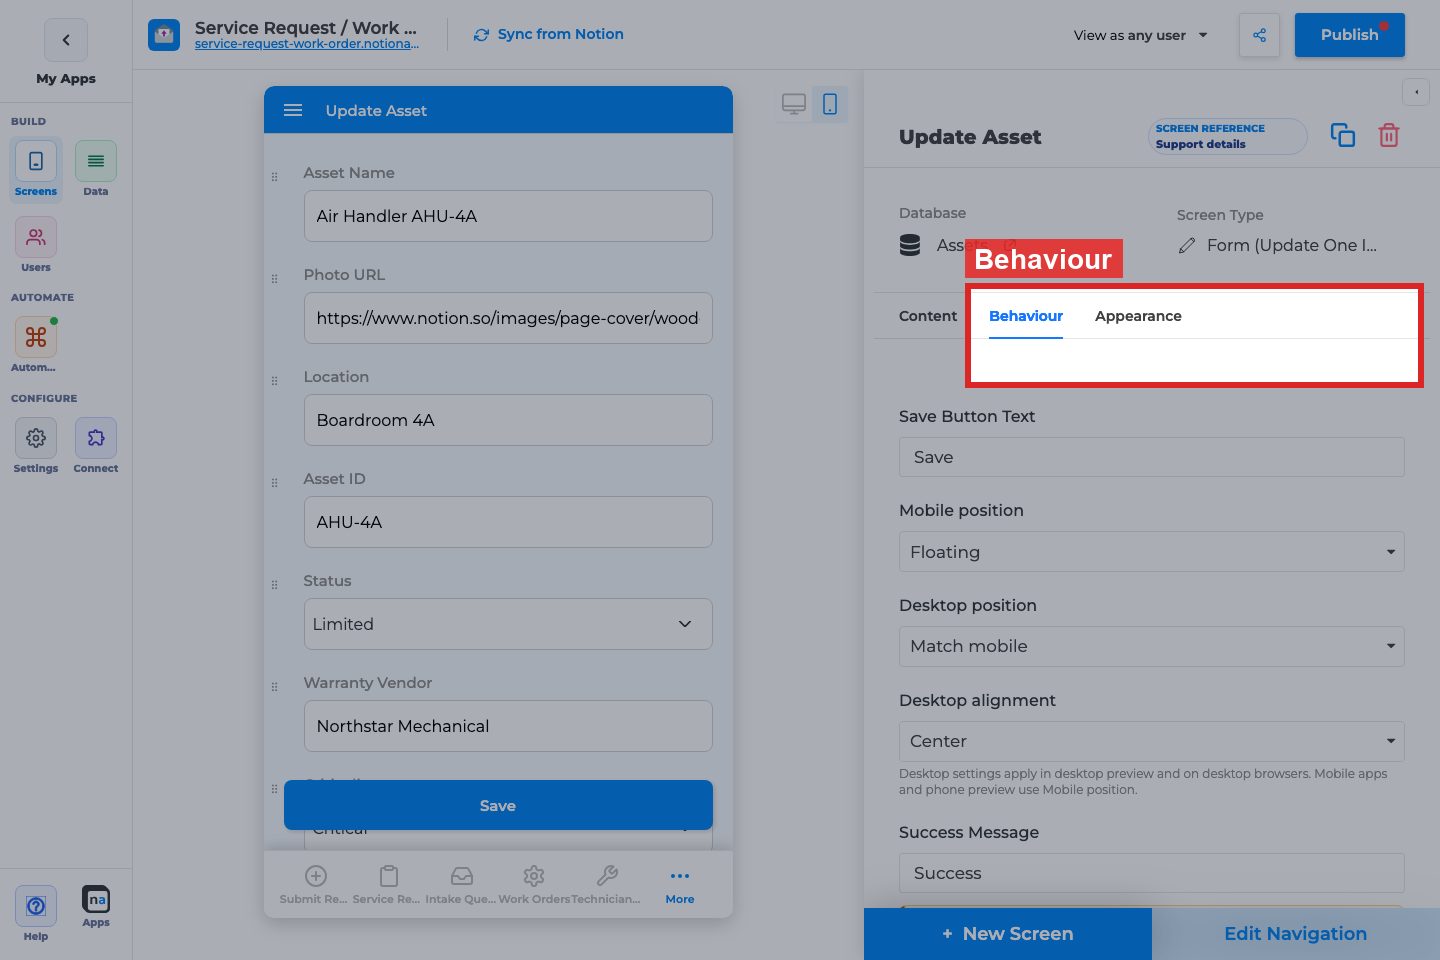Tap Submit Re... in preview navigation
The width and height of the screenshot is (1440, 960).
pos(314,886)
